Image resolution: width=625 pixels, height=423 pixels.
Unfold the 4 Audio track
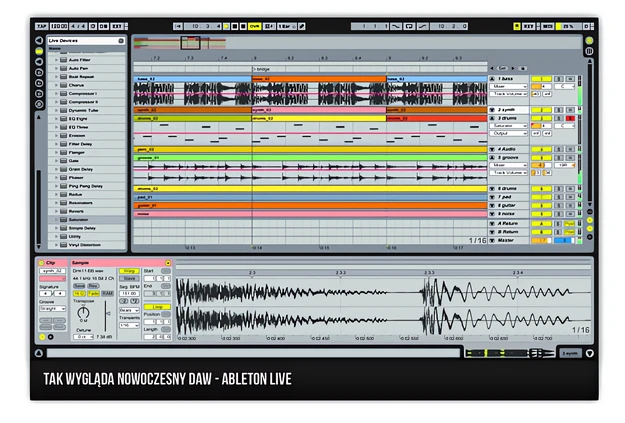coord(492,149)
